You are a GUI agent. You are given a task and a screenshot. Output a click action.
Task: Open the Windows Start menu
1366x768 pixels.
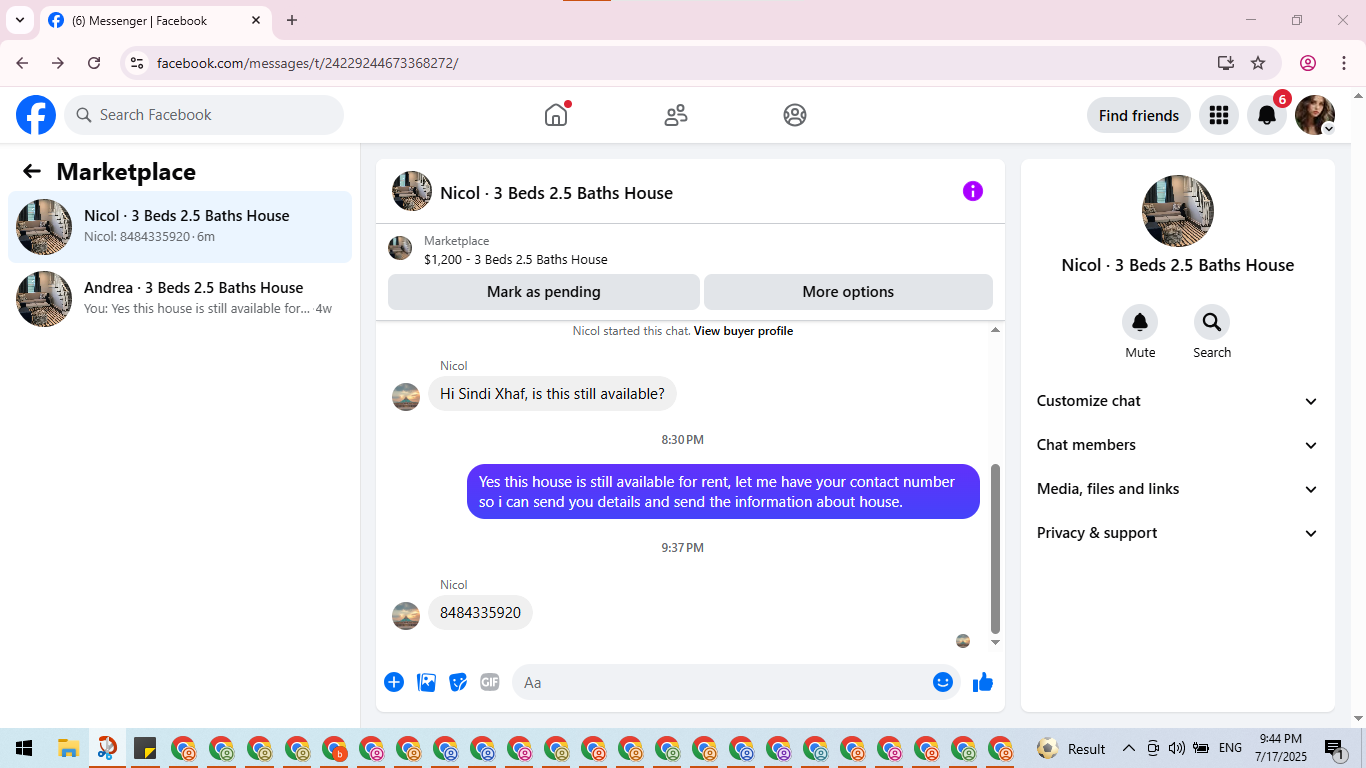tap(24, 748)
